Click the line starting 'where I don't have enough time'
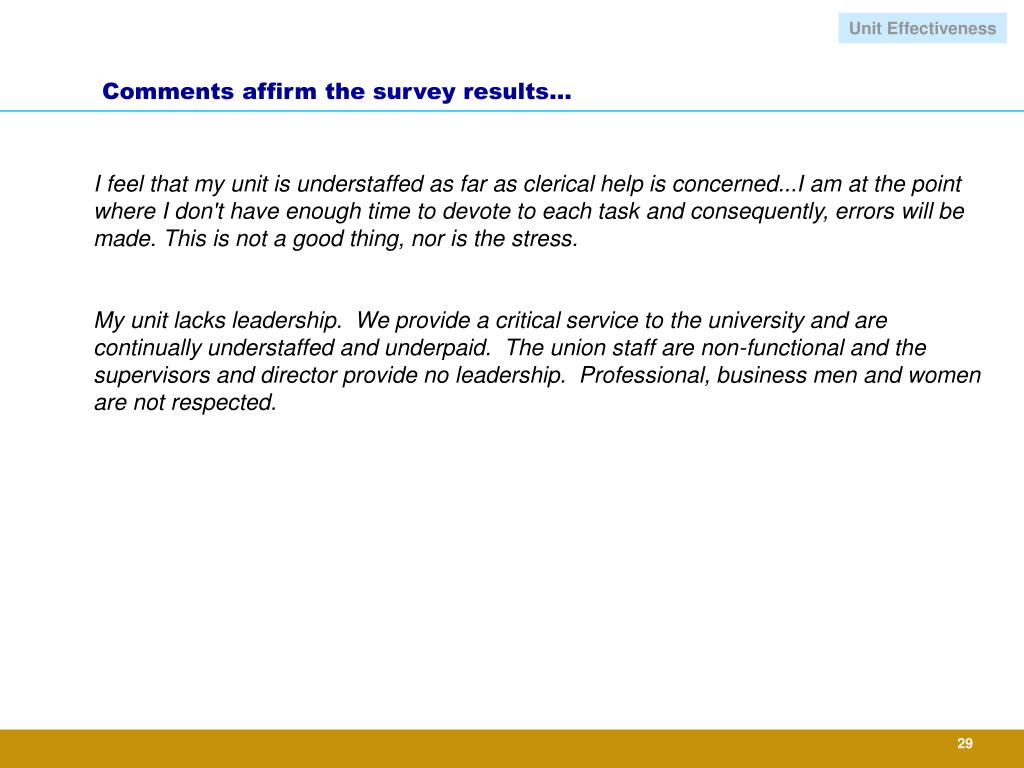This screenshot has height=768, width=1024. [529, 212]
